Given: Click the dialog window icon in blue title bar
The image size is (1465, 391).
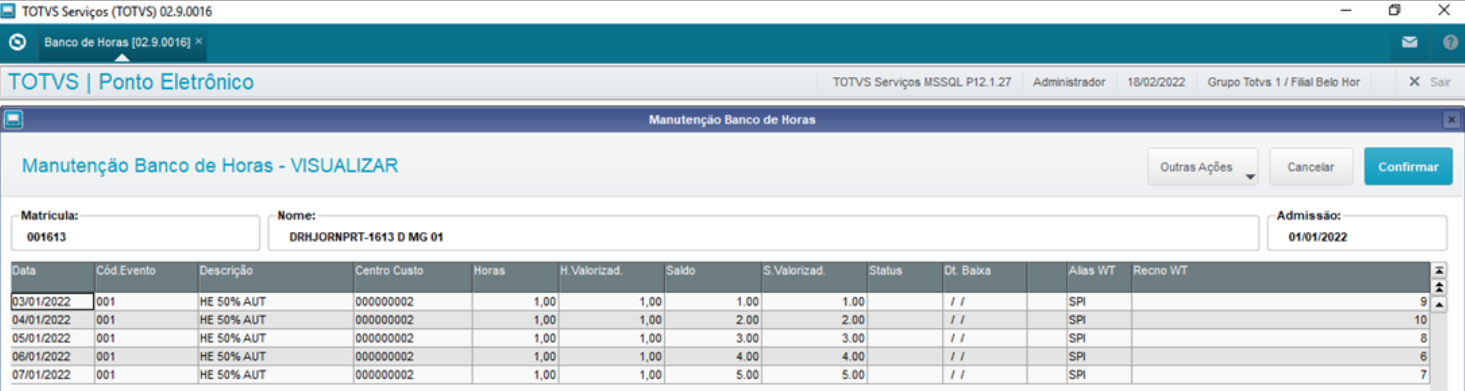Looking at the screenshot, I should 13,120.
